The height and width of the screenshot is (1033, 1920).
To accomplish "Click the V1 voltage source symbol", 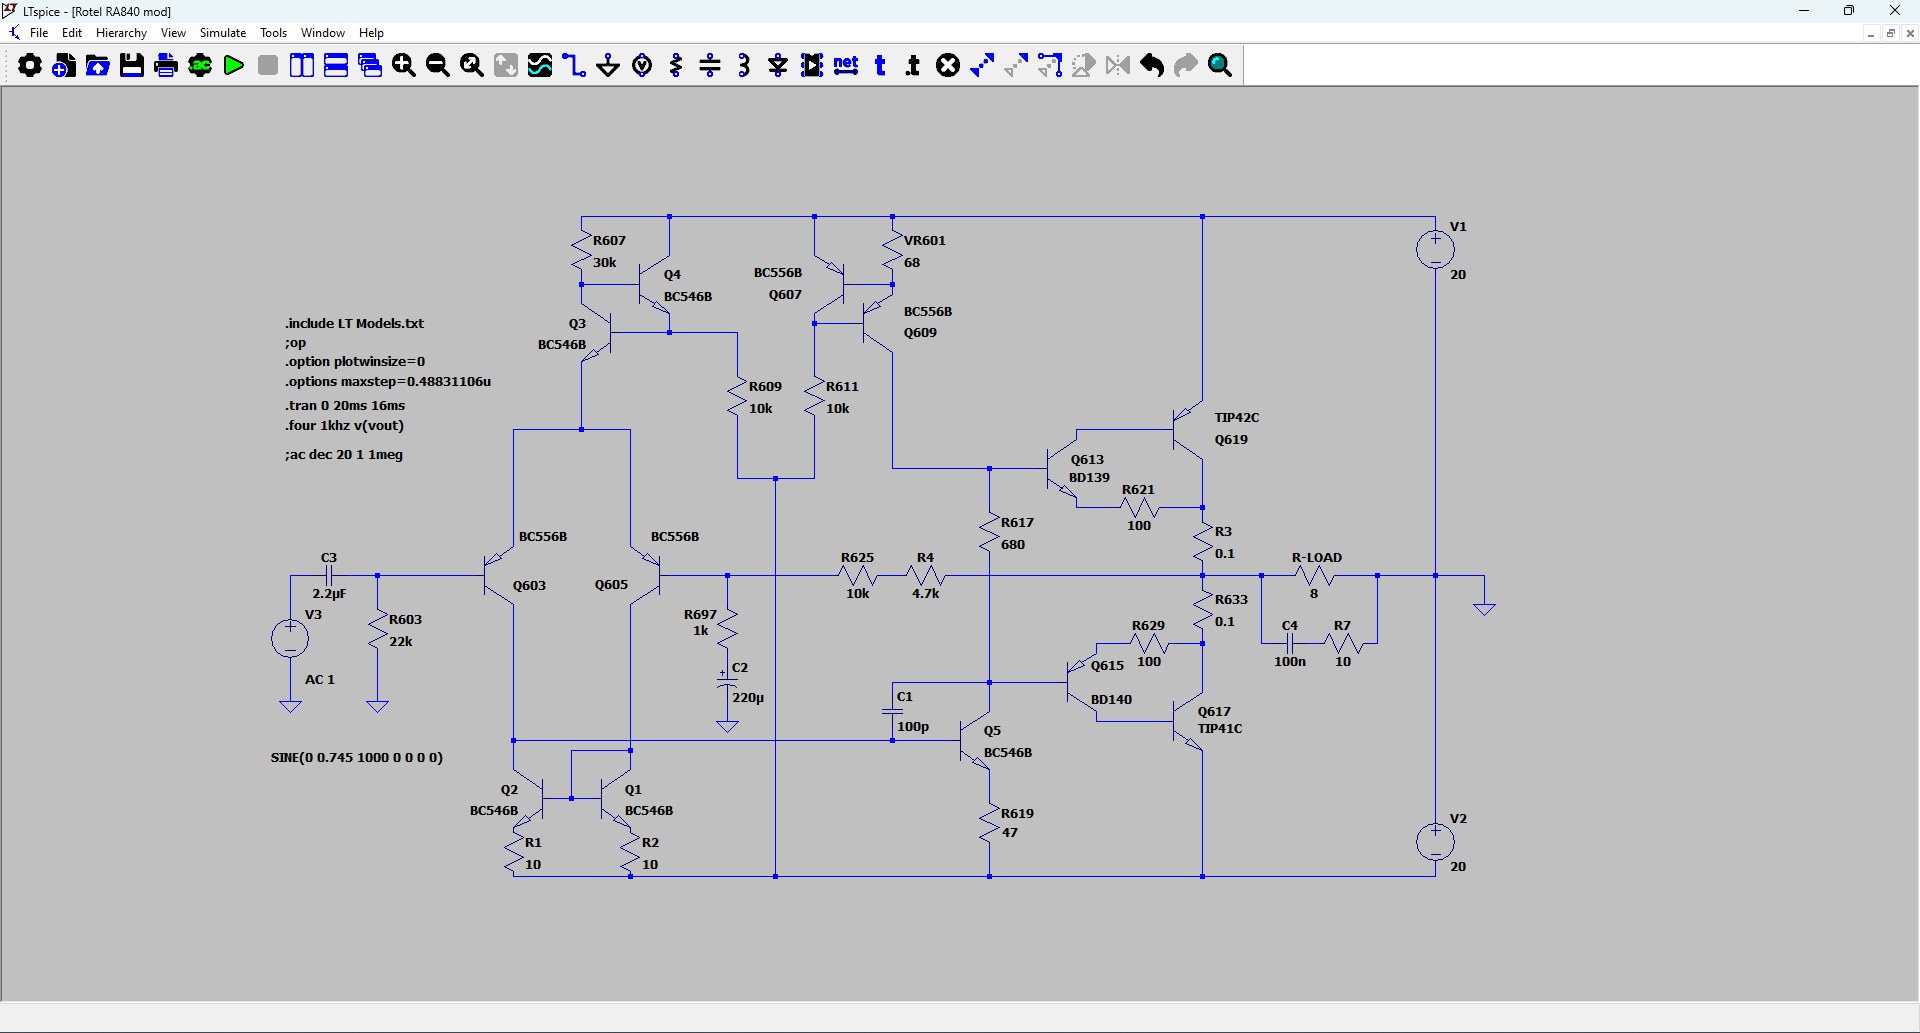I will pyautogui.click(x=1435, y=249).
